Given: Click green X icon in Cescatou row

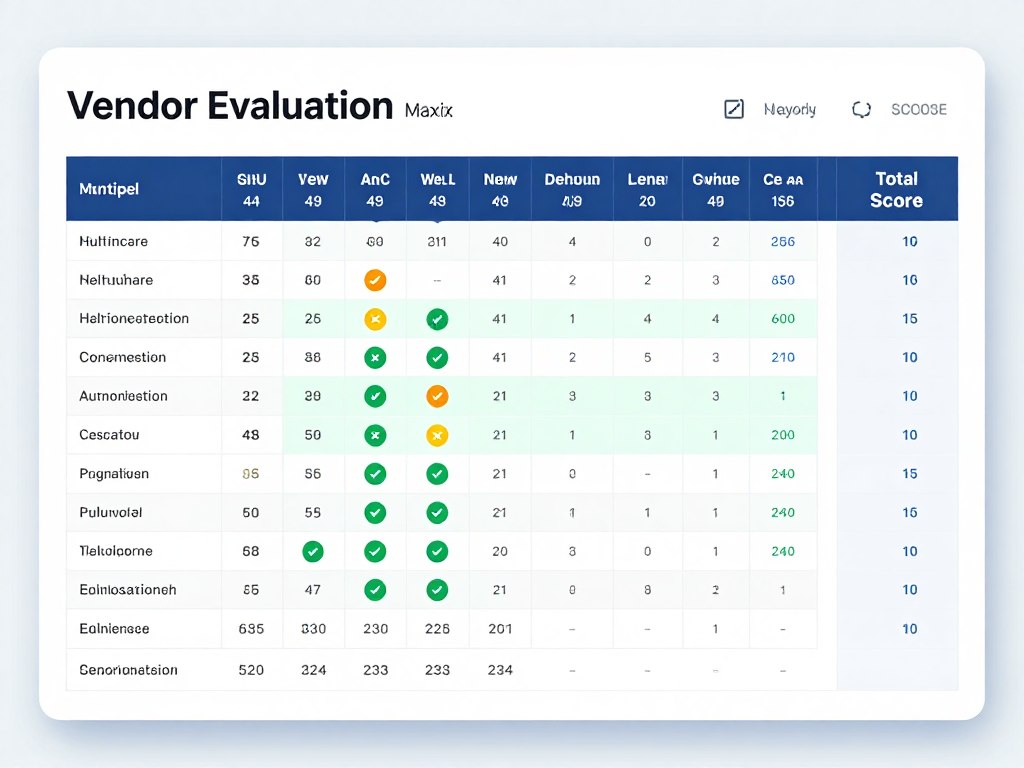Looking at the screenshot, I should click(x=375, y=436).
